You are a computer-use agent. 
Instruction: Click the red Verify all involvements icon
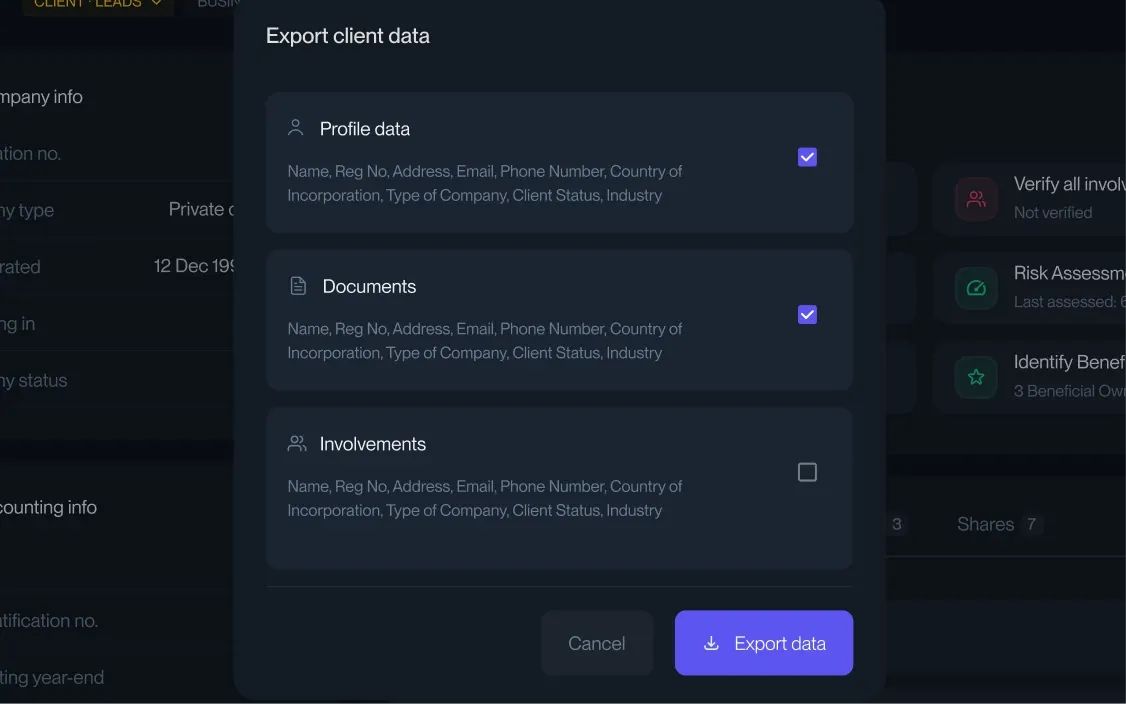point(975,199)
